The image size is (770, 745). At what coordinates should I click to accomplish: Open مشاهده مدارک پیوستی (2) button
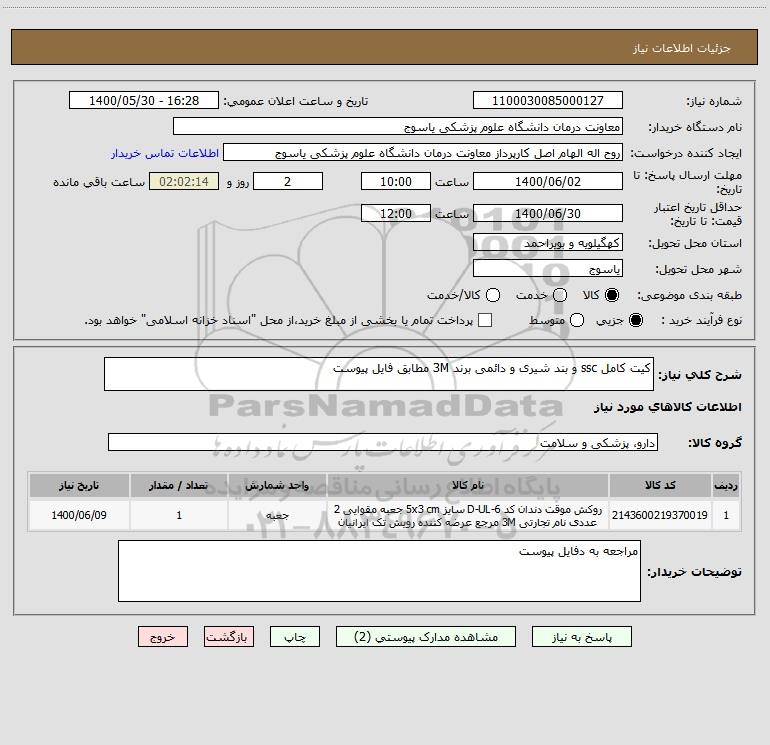coord(426,637)
